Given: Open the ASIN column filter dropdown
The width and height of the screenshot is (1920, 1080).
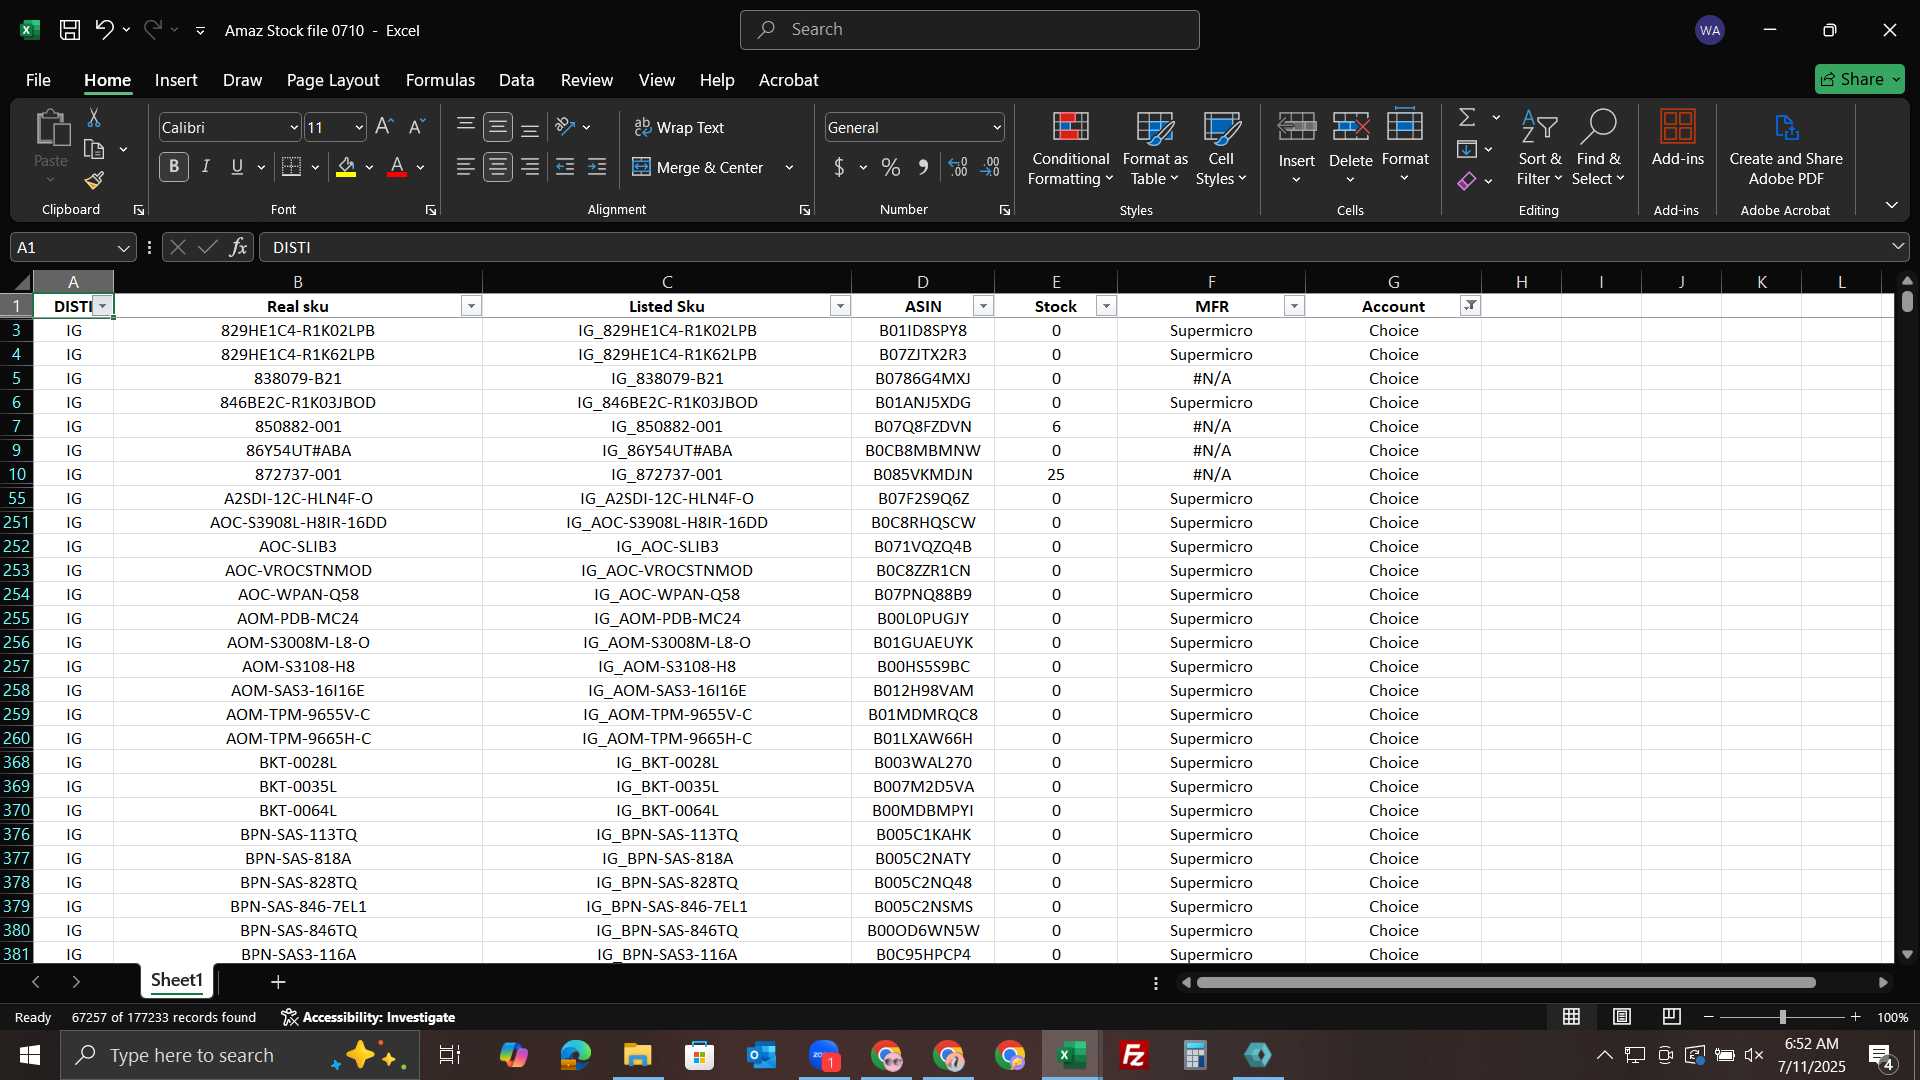Looking at the screenshot, I should (983, 306).
